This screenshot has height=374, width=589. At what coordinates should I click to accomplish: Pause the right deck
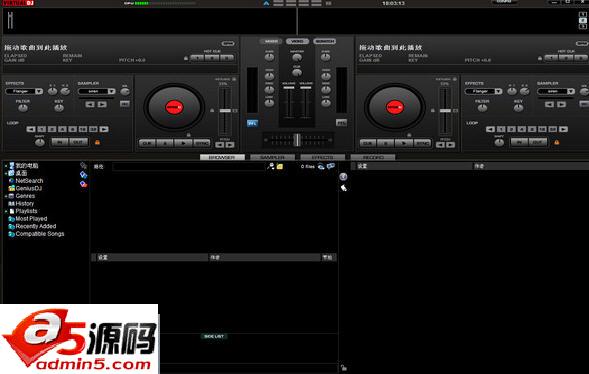click(385, 143)
